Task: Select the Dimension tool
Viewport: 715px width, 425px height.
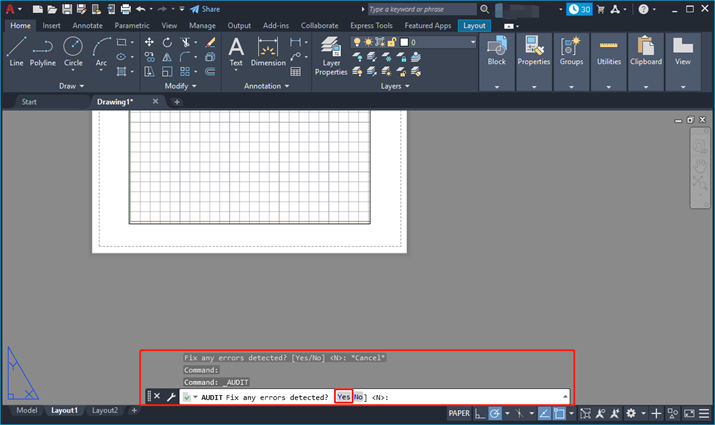Action: pos(267,51)
